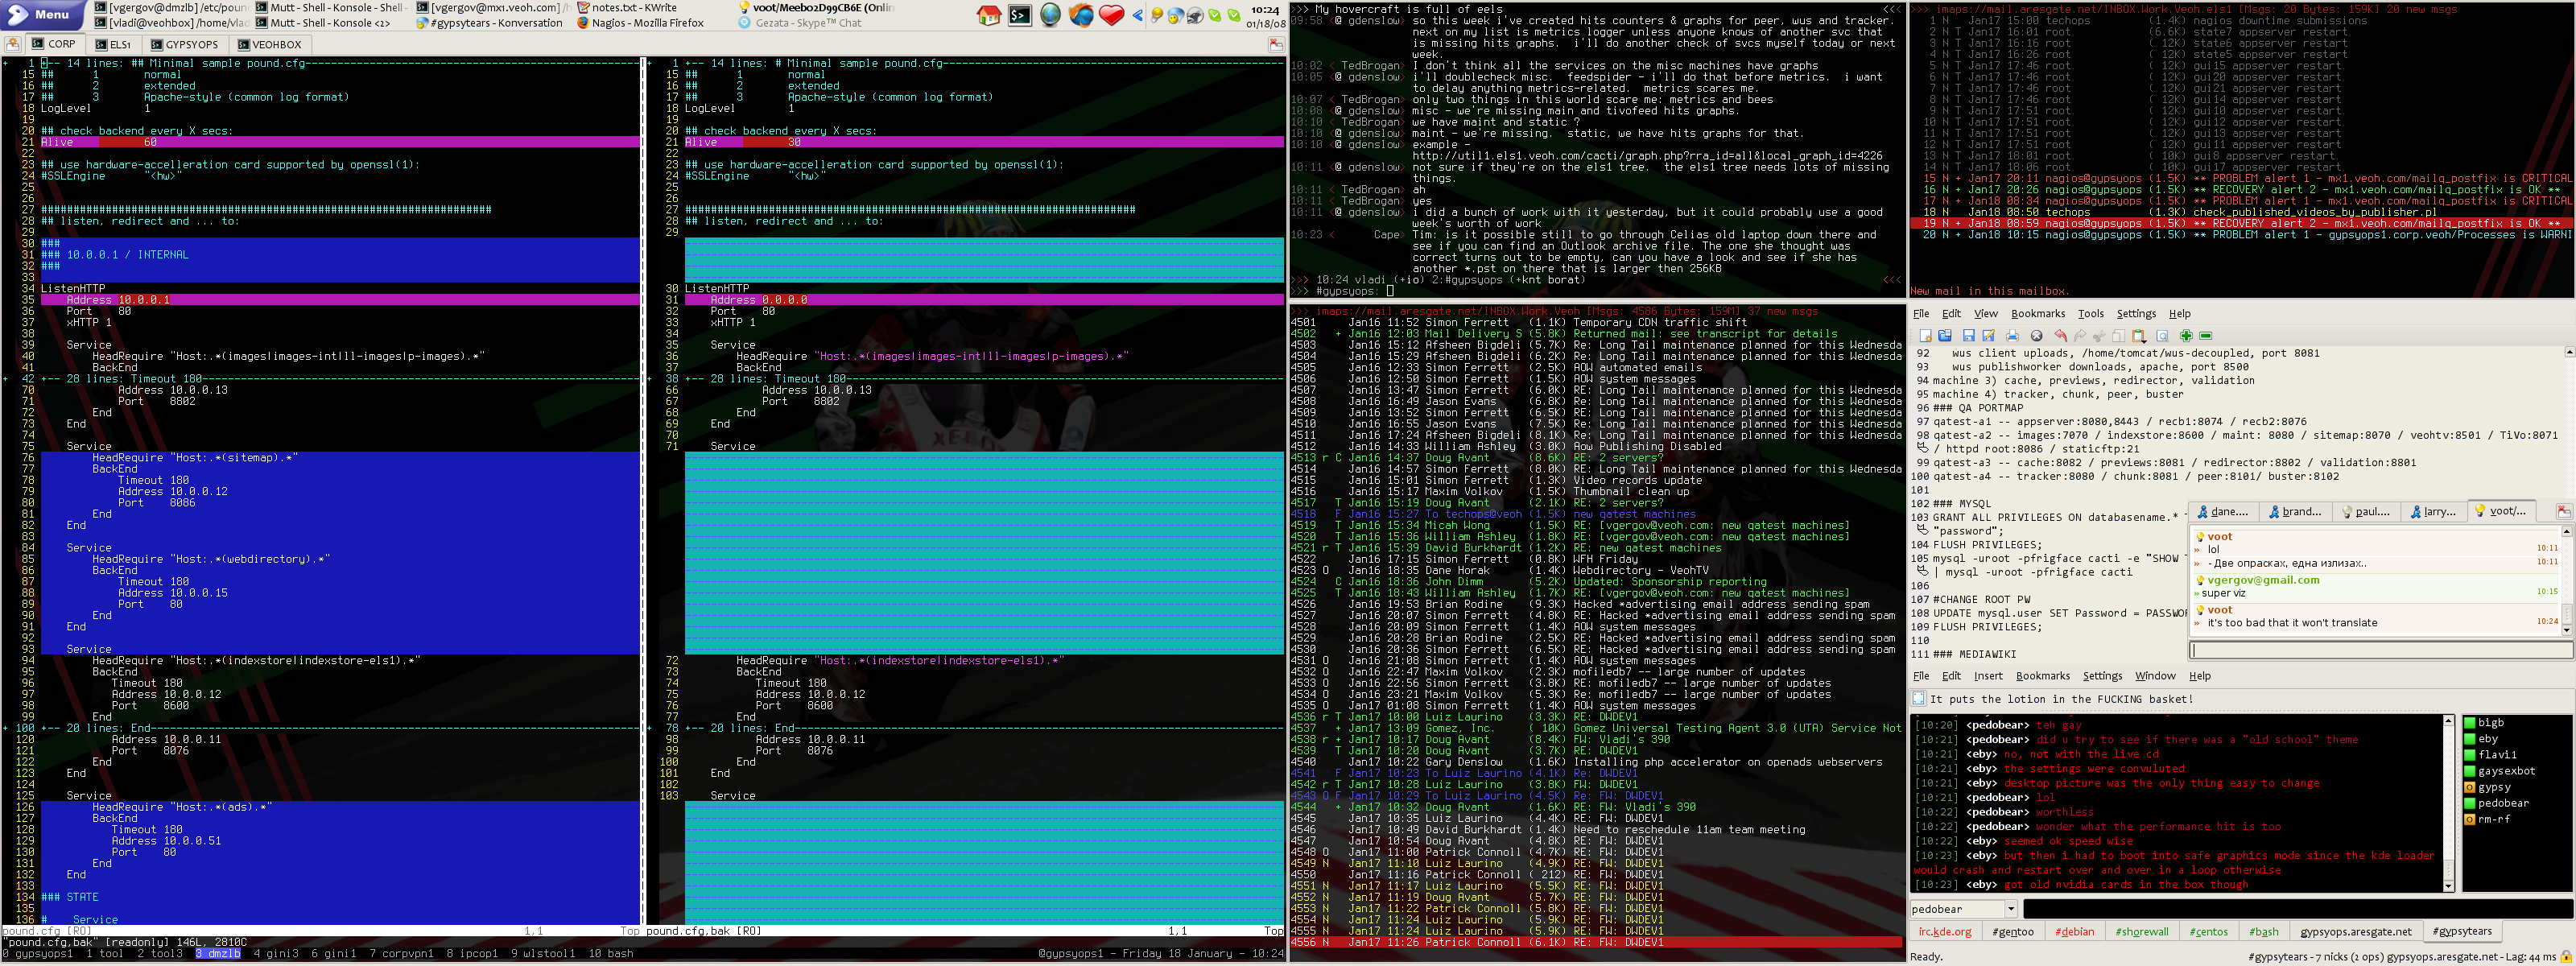Click the KWrite Save document icon
Image resolution: width=2576 pixels, height=966 pixels.
(1969, 336)
